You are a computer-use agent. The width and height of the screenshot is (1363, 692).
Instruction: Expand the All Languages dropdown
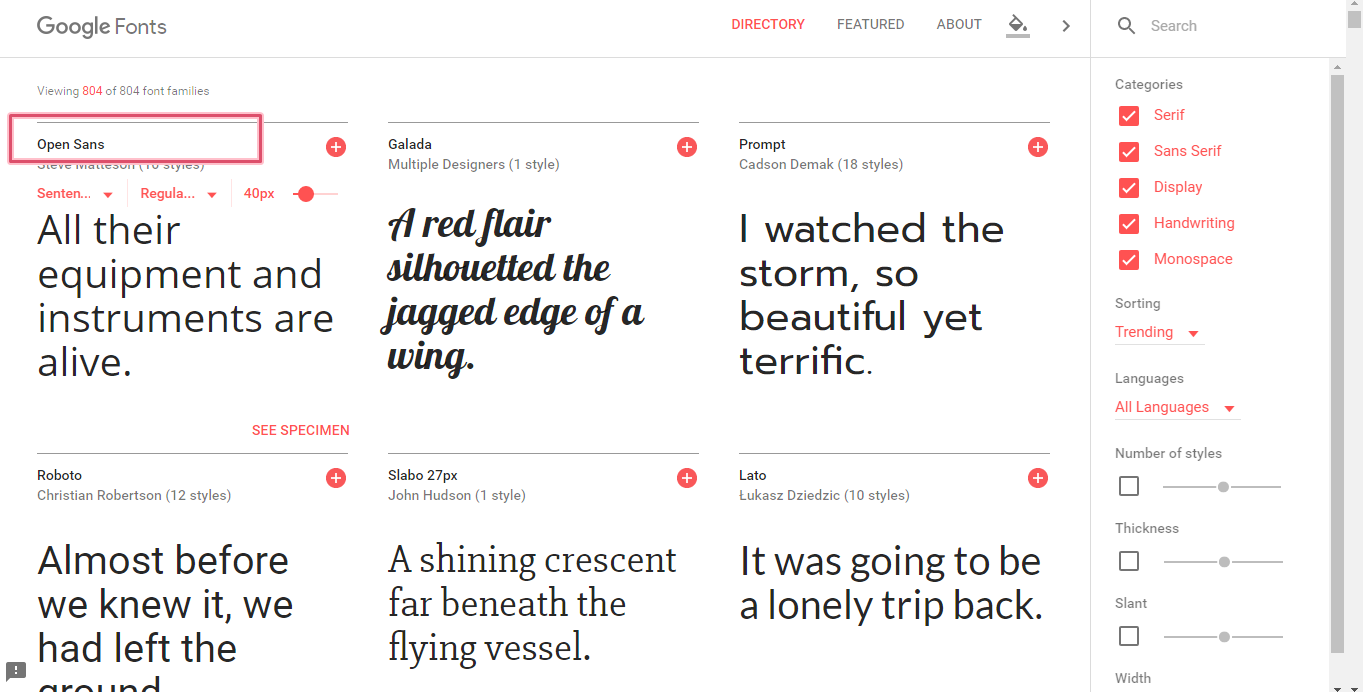coord(1176,407)
